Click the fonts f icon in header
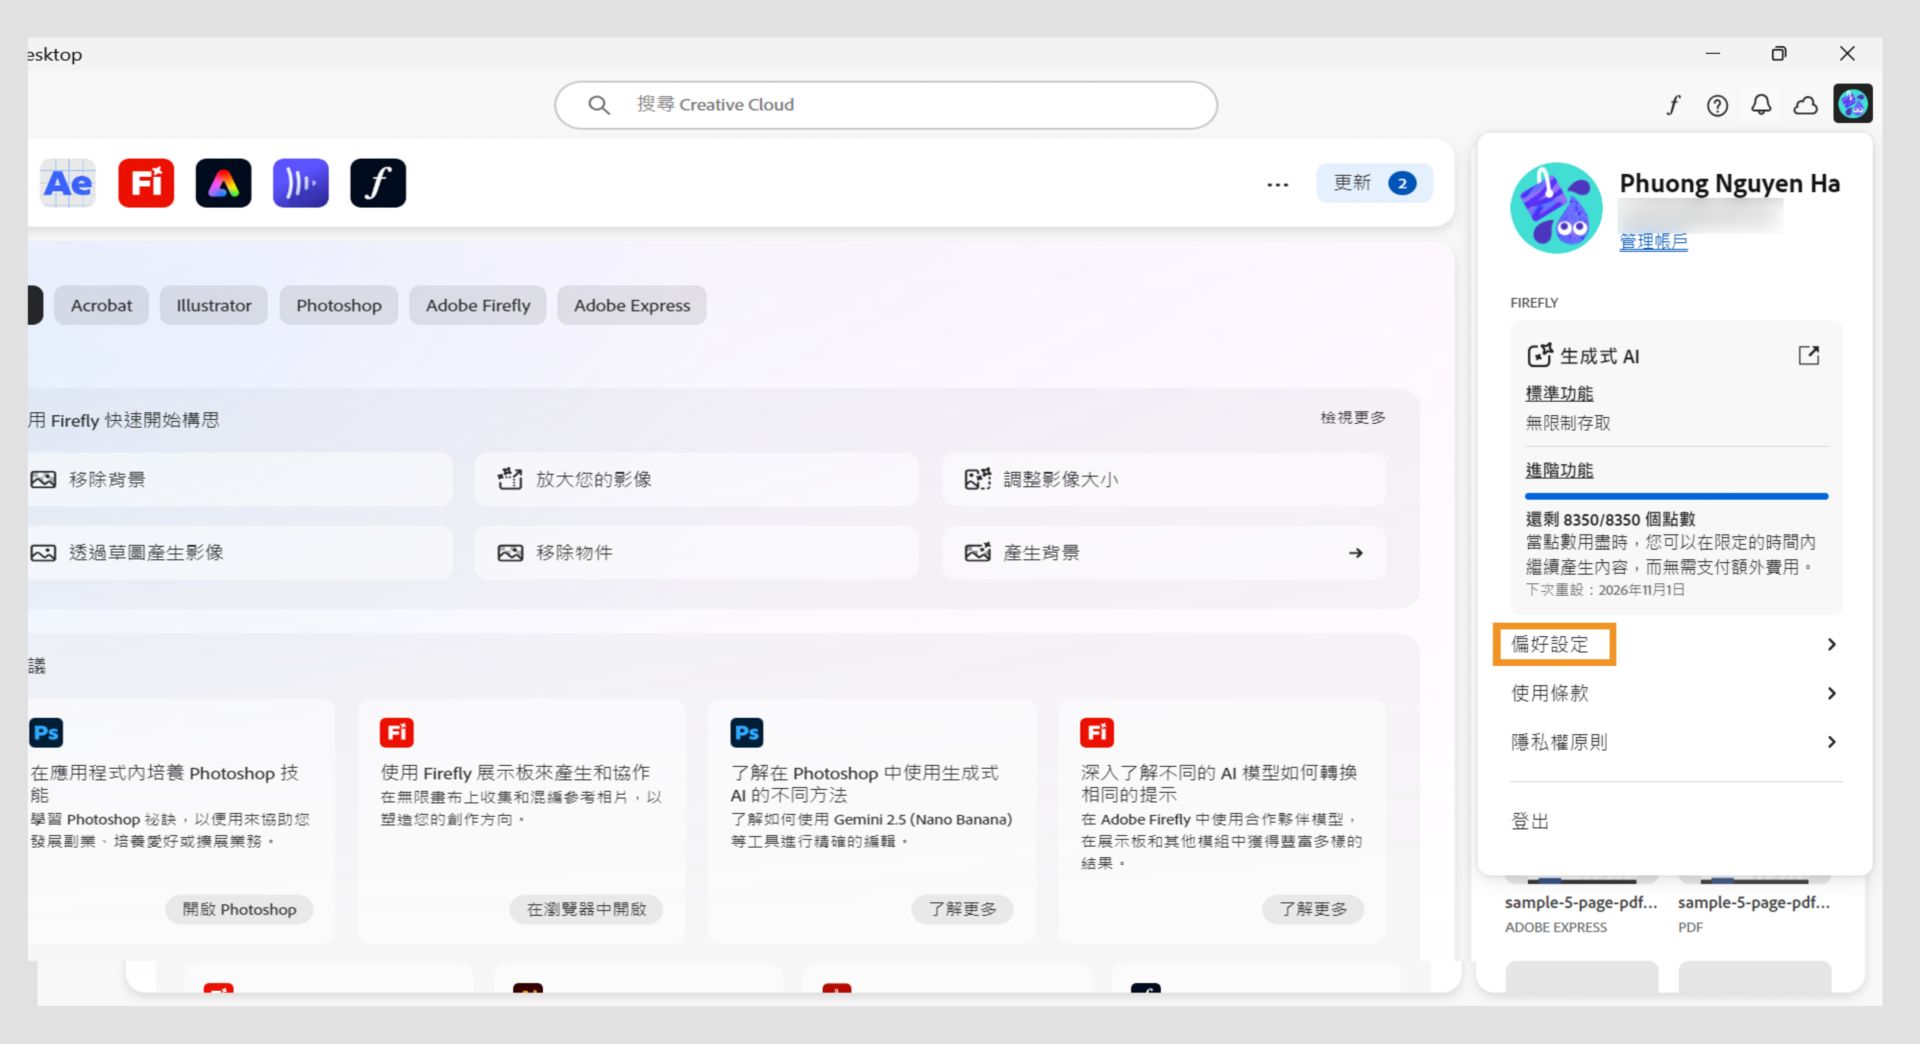The width and height of the screenshot is (1920, 1044). pyautogui.click(x=1673, y=105)
